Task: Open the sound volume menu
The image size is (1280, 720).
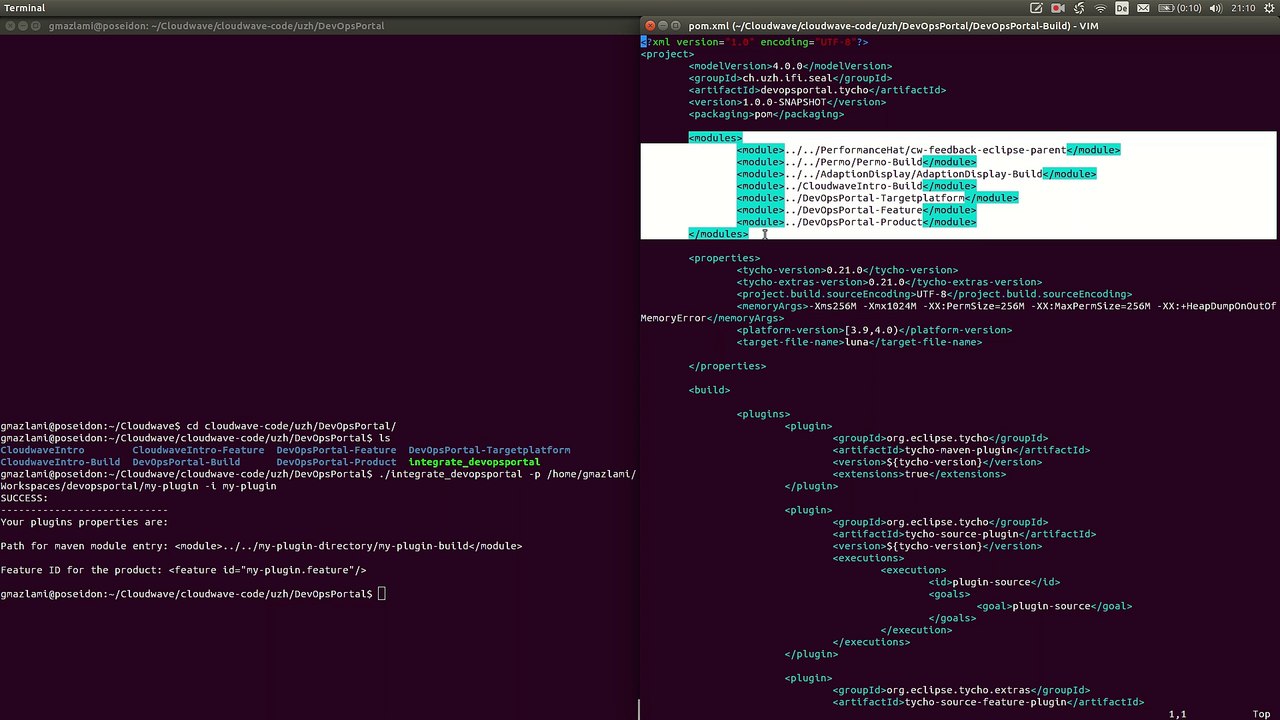Action: [x=1217, y=8]
